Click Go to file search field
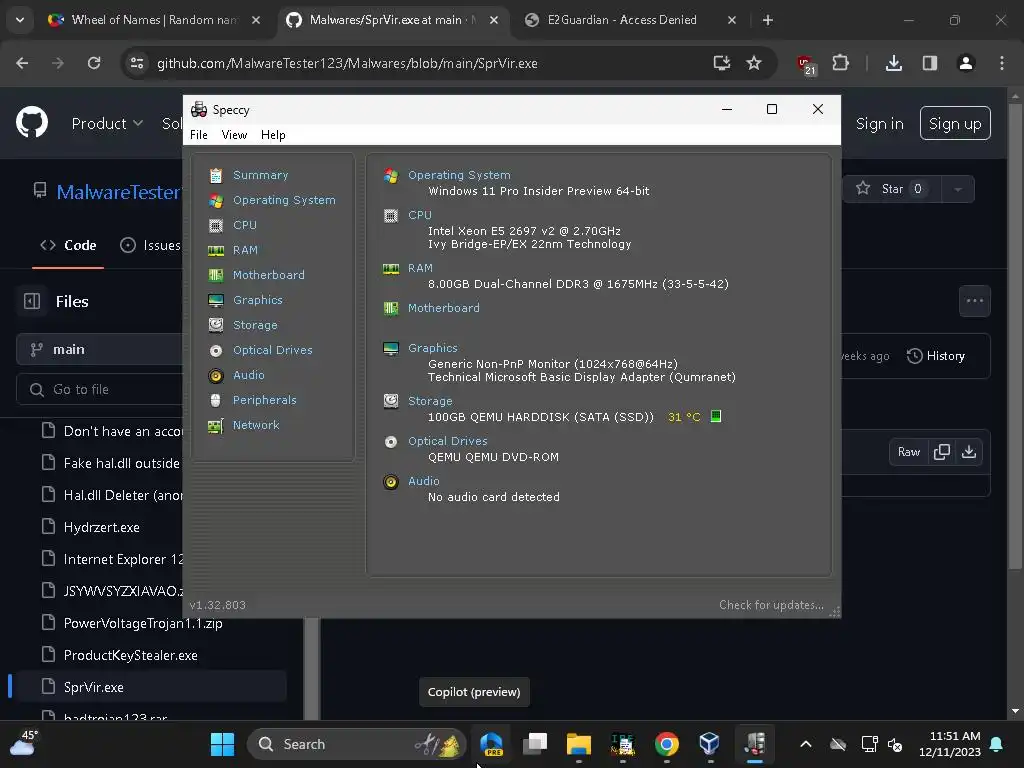This screenshot has width=1024, height=768. 99,390
